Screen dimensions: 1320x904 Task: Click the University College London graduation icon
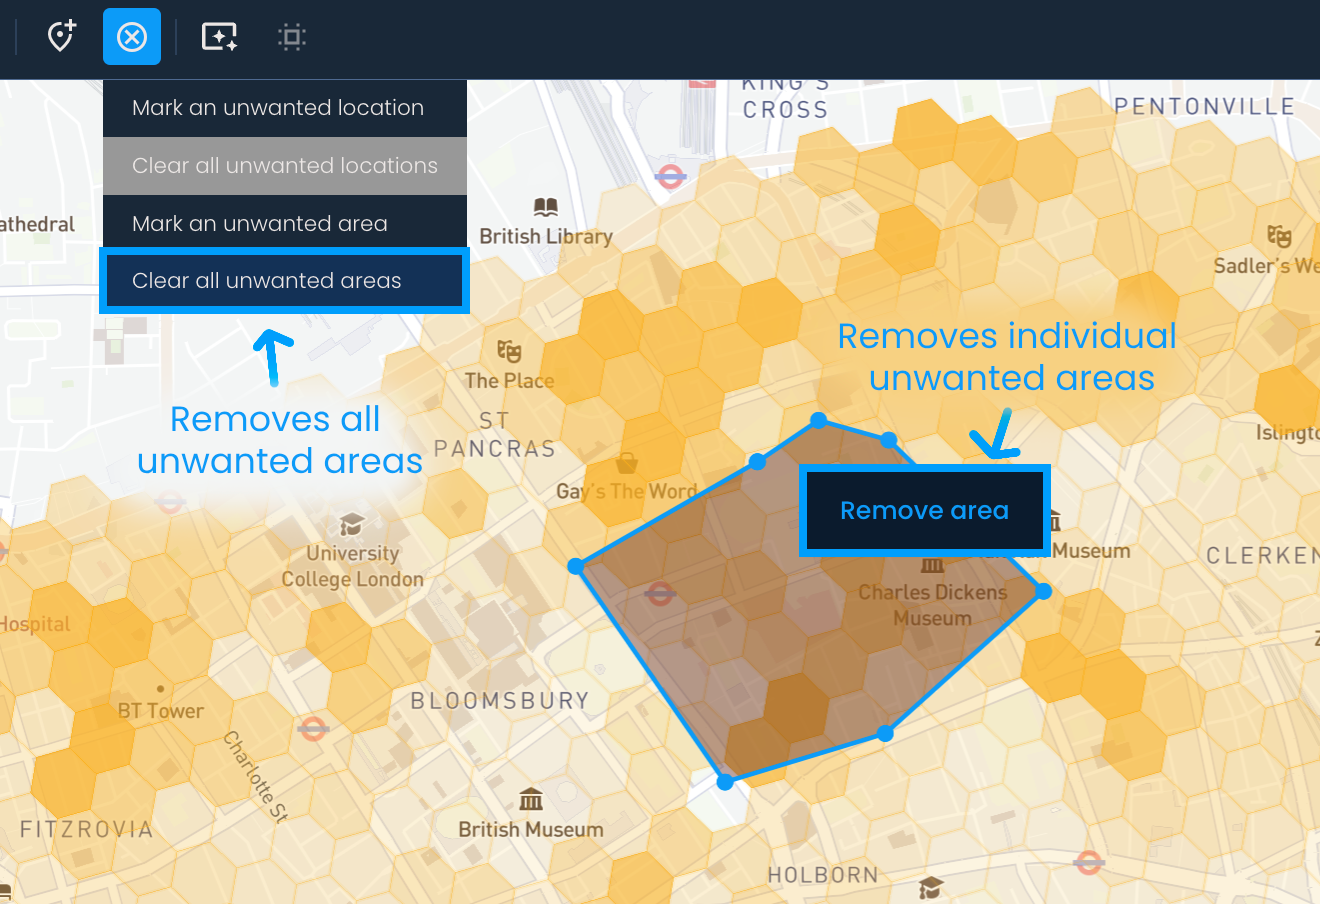tap(351, 524)
